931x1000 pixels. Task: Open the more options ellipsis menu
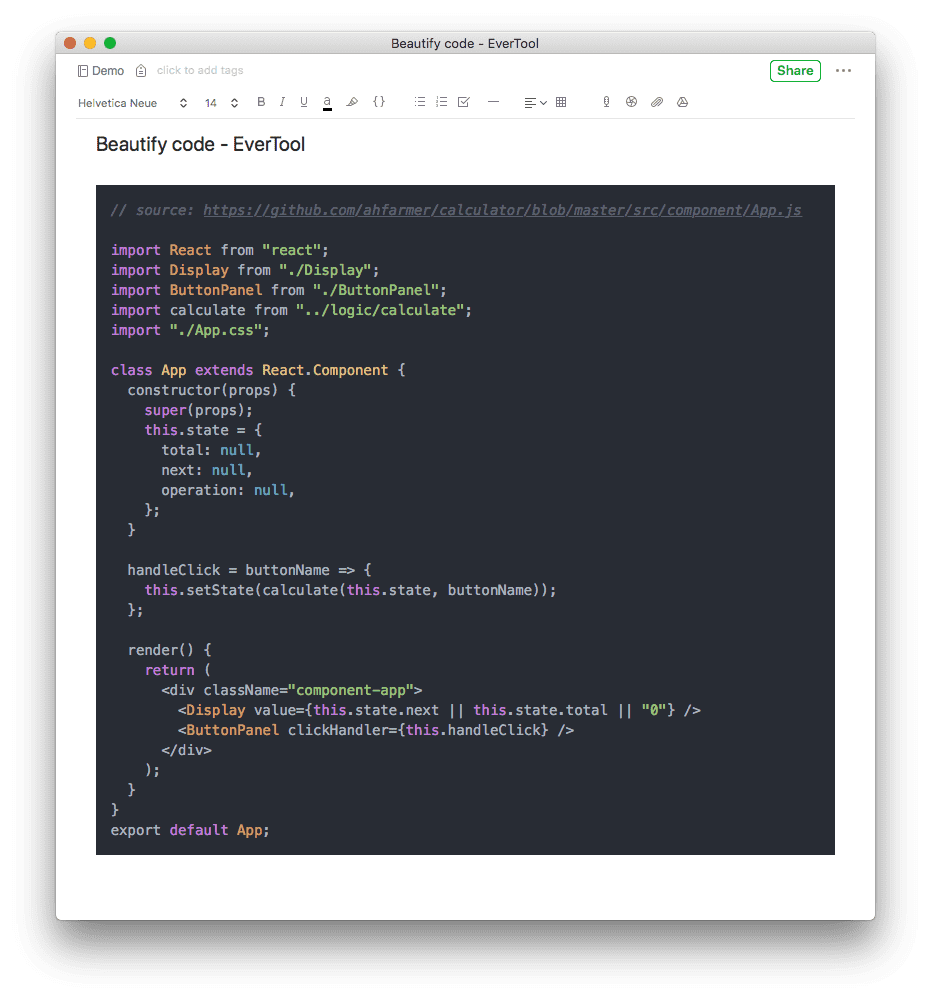843,70
